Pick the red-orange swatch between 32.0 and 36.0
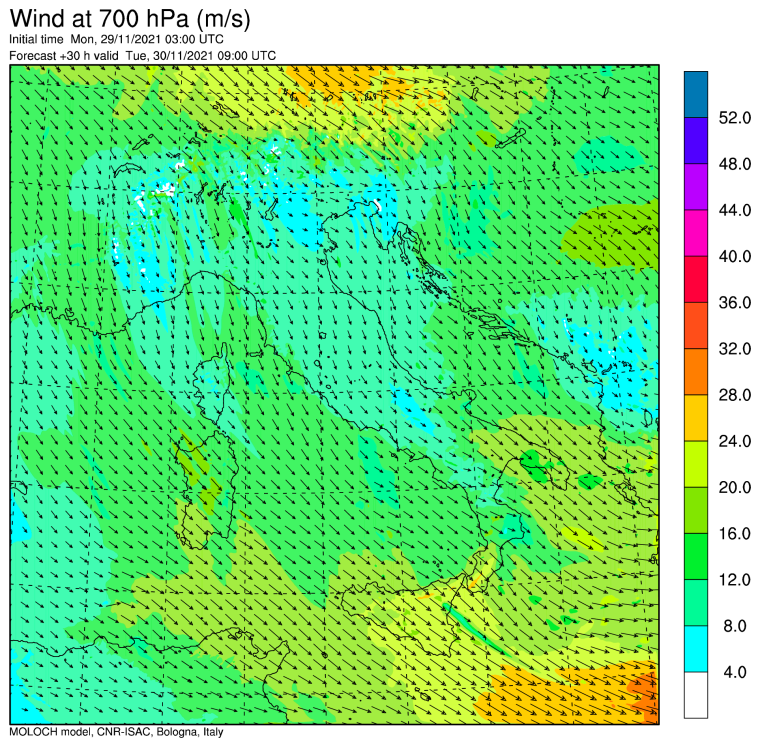The height and width of the screenshot is (747, 760). click(696, 326)
